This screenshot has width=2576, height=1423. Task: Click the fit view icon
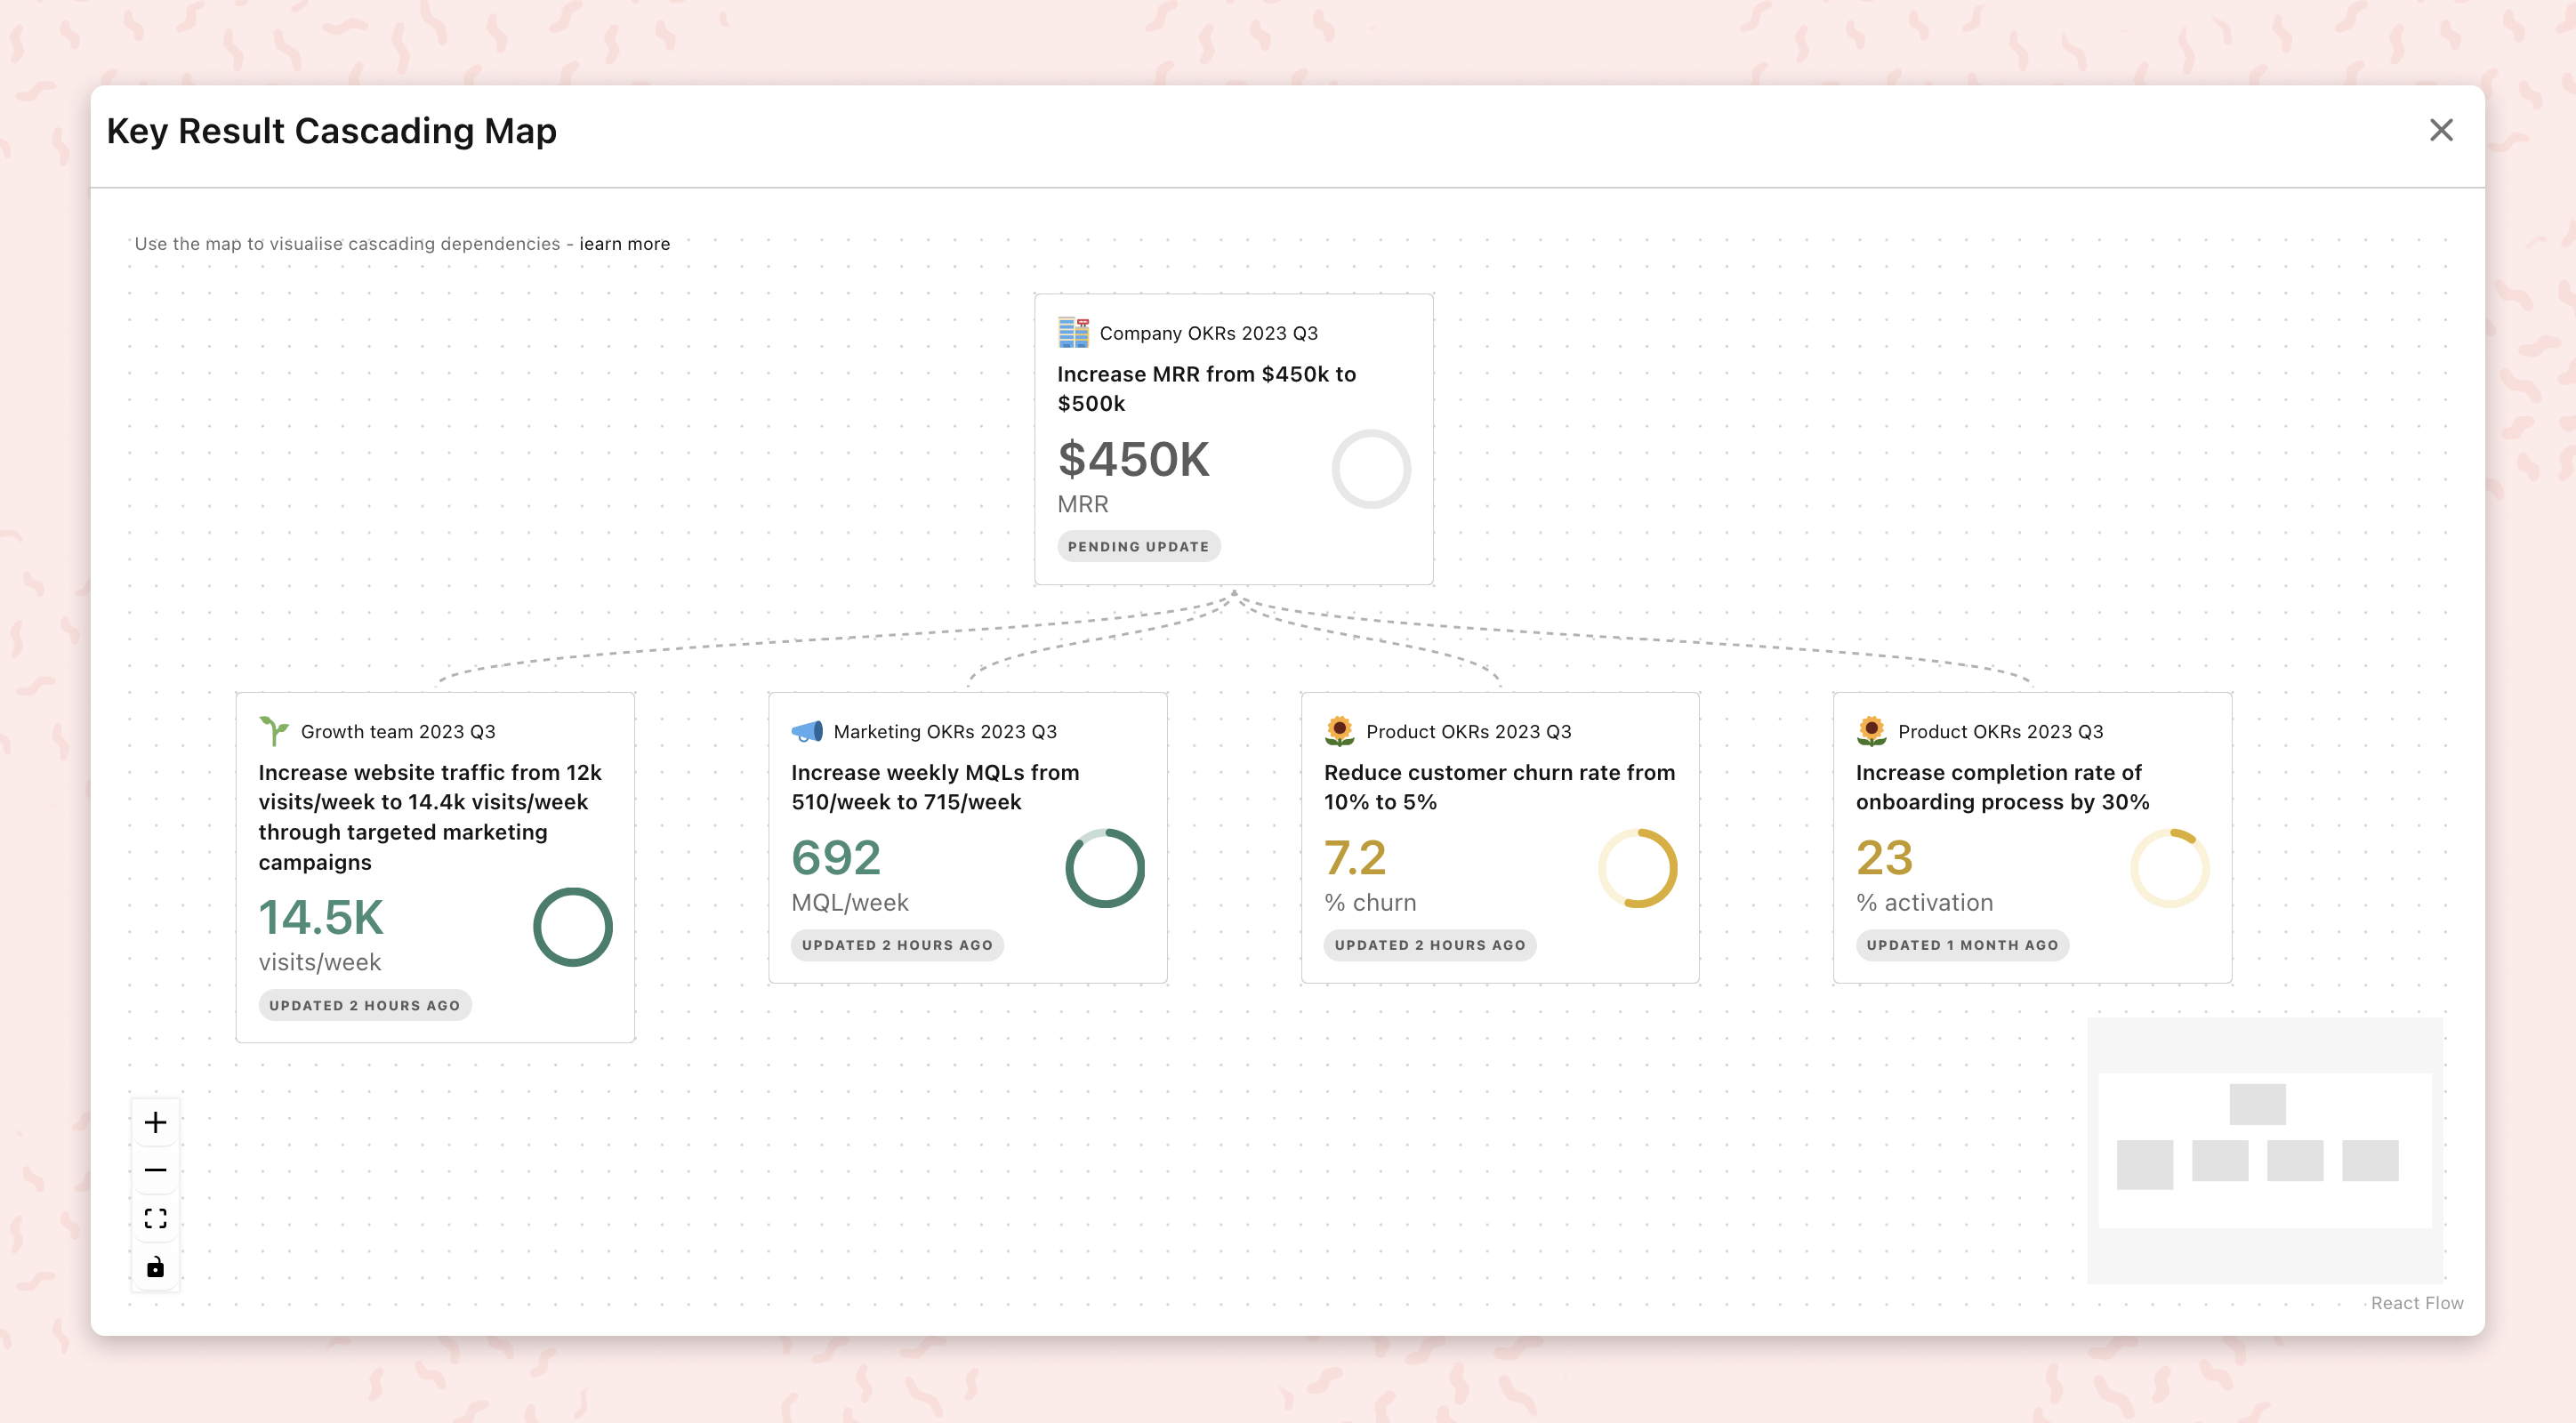pyautogui.click(x=155, y=1218)
